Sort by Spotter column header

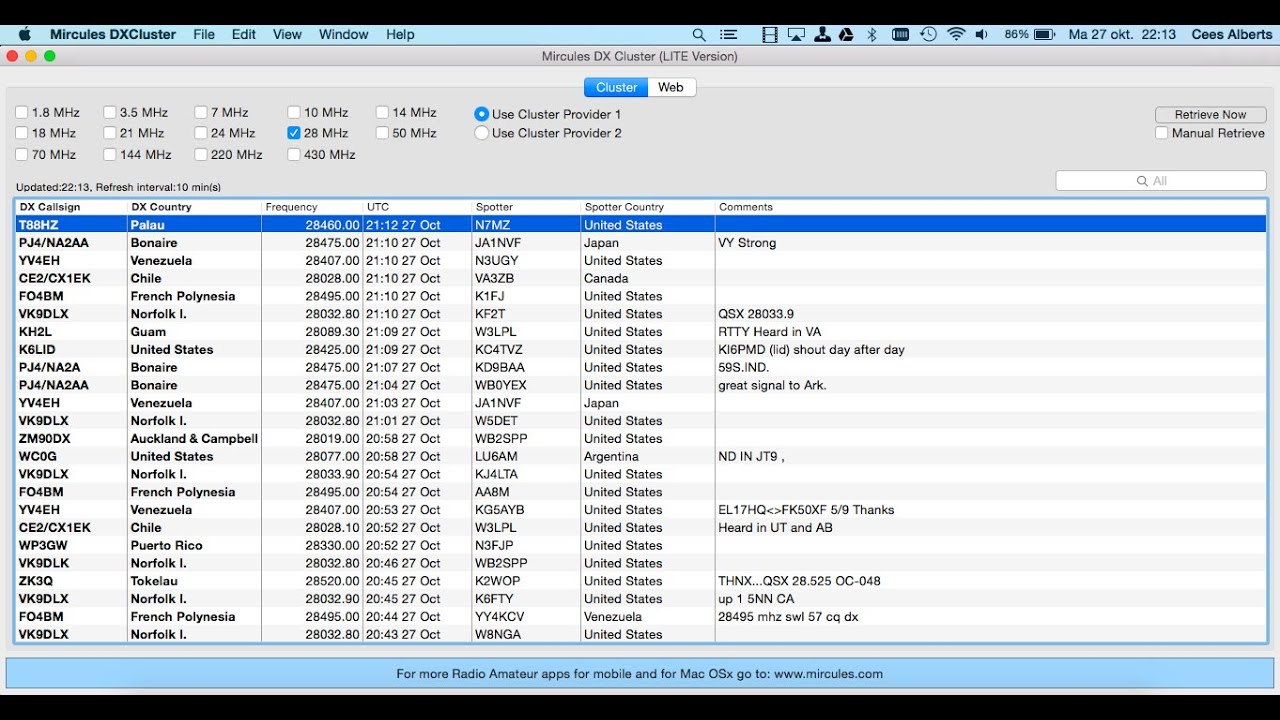click(526, 207)
